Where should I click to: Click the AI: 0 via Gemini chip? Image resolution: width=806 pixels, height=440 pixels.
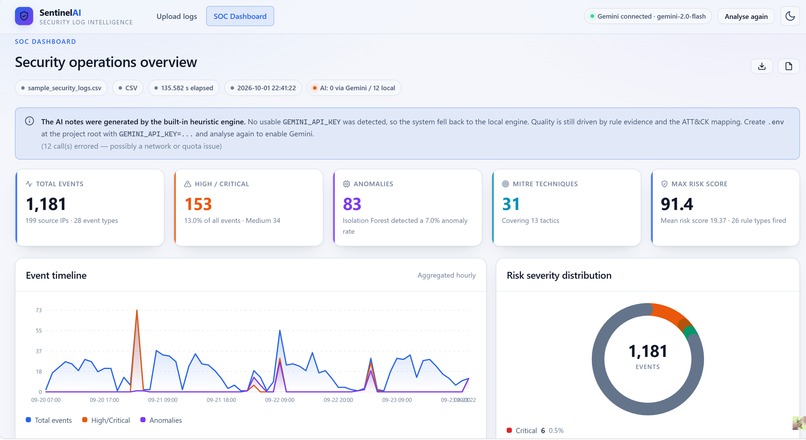pos(354,88)
